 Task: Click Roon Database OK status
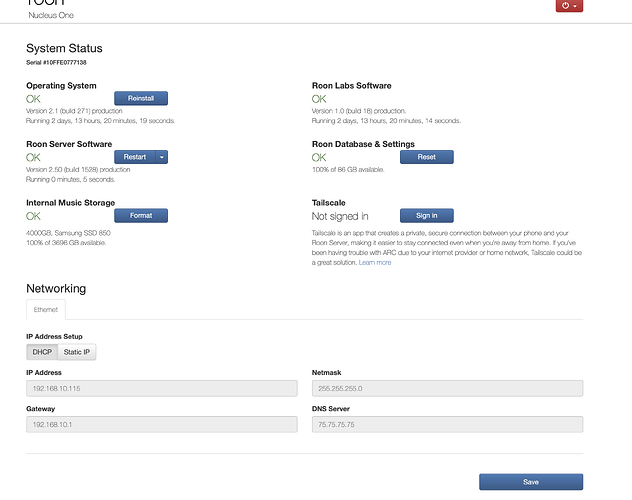point(319,158)
